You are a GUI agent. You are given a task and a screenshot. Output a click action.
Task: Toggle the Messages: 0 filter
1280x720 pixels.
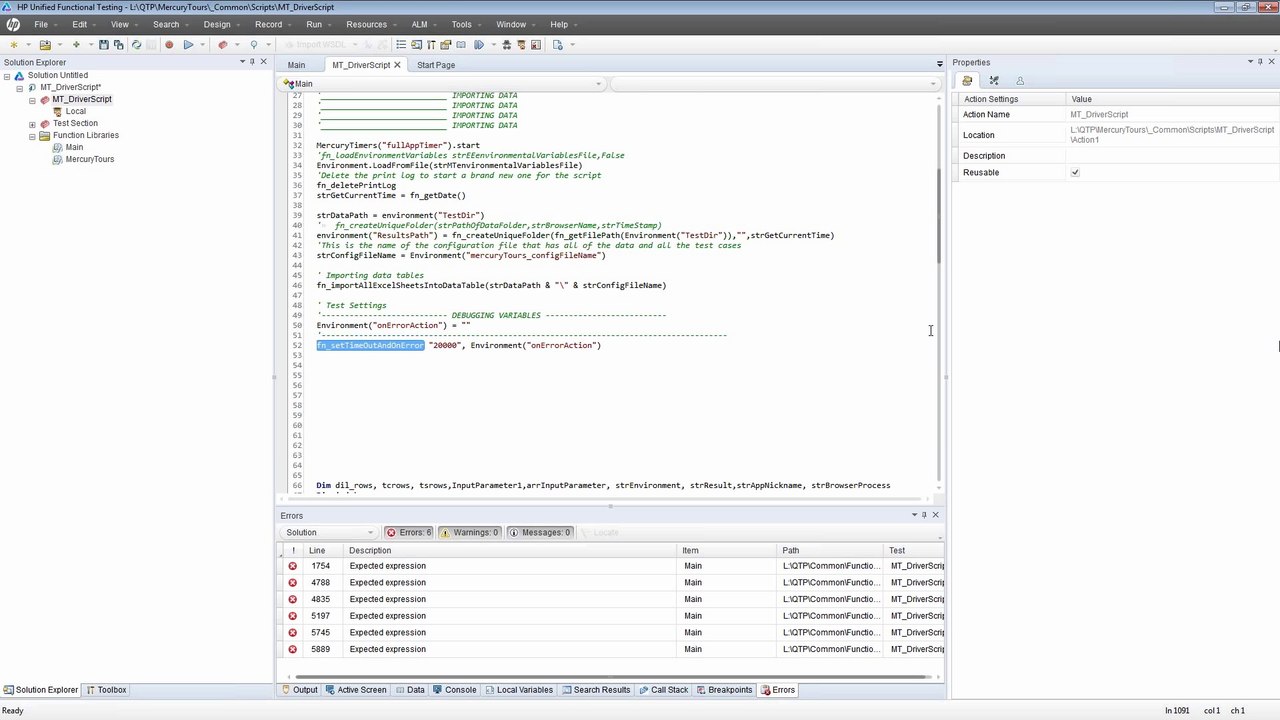coord(540,533)
